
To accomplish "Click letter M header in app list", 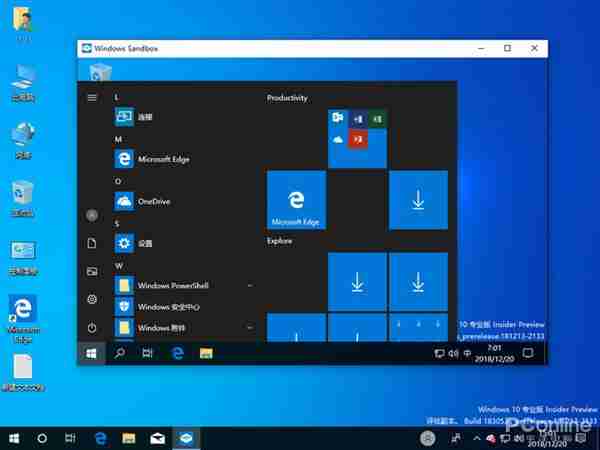I will pyautogui.click(x=118, y=139).
